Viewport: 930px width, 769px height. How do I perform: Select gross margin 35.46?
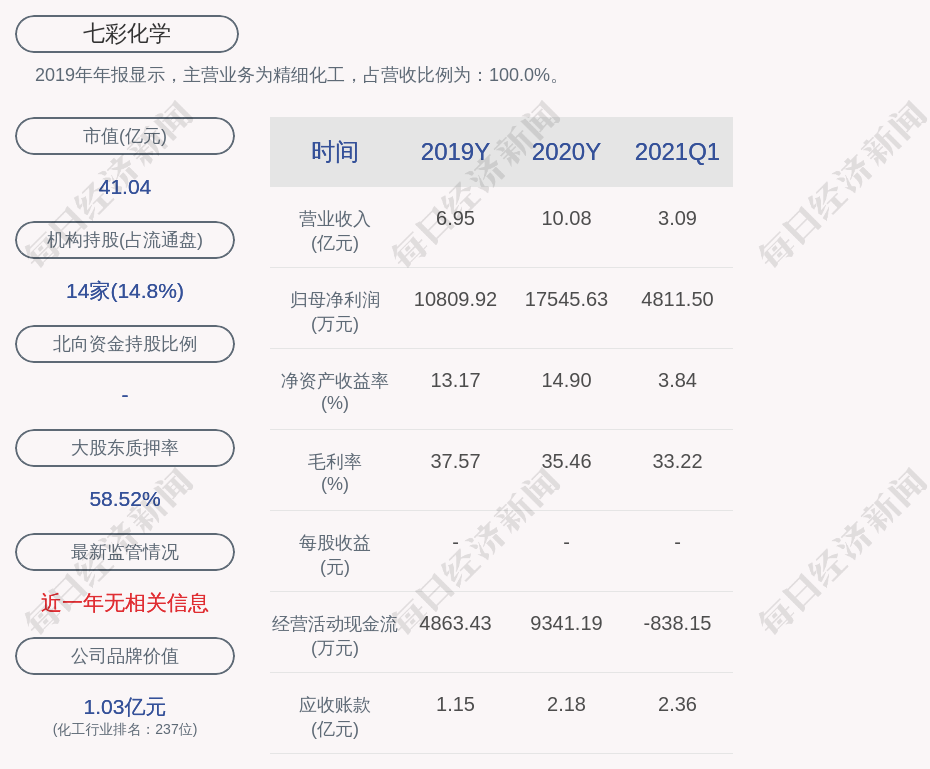[x=566, y=461]
